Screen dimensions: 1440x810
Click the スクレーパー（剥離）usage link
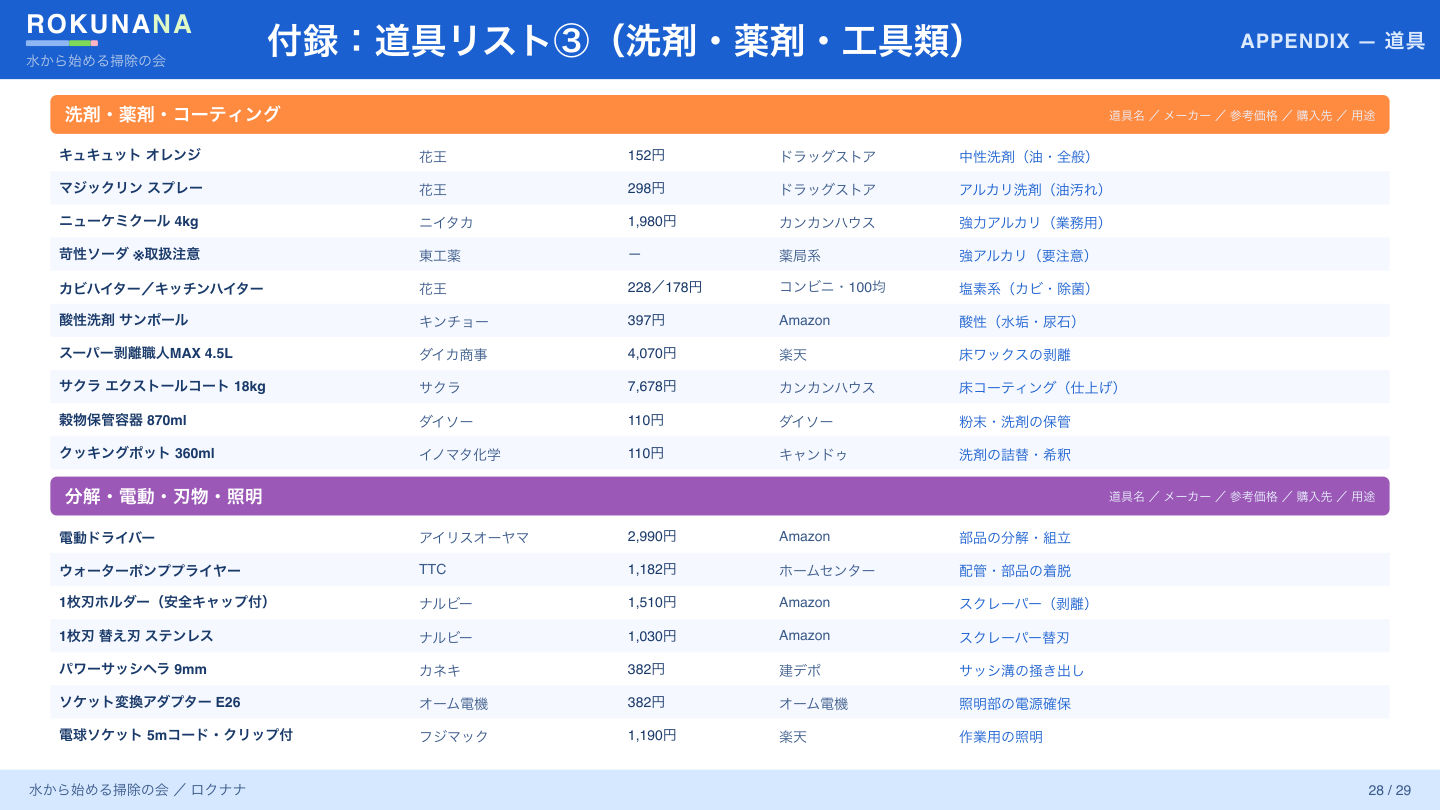[1025, 604]
